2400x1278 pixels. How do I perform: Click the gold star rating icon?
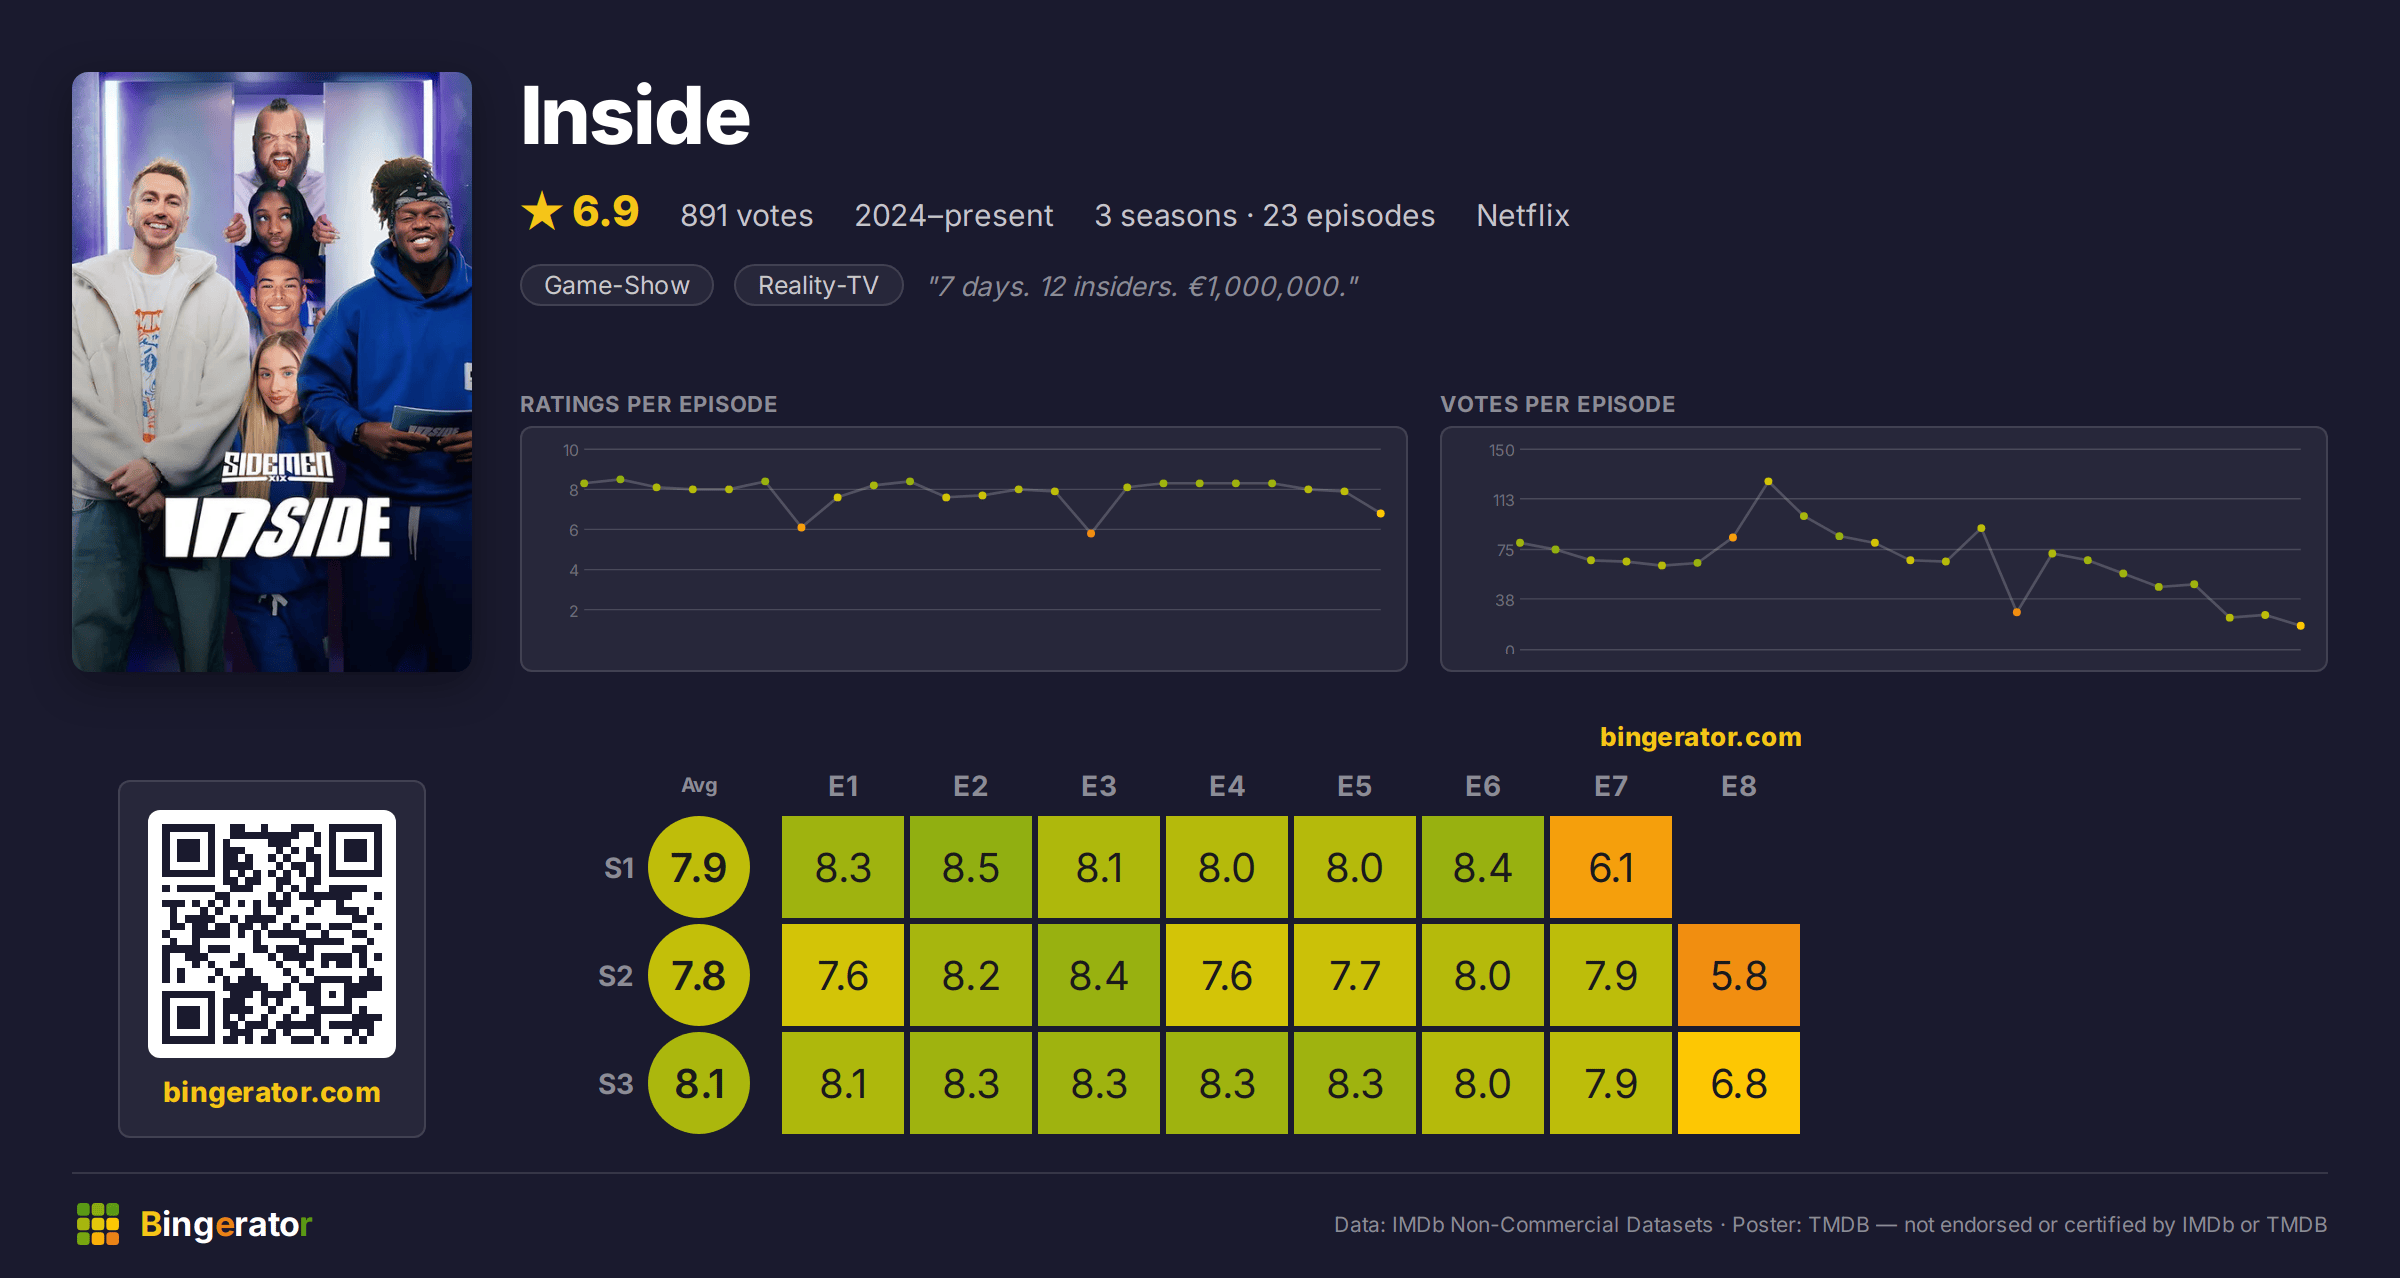pos(542,211)
